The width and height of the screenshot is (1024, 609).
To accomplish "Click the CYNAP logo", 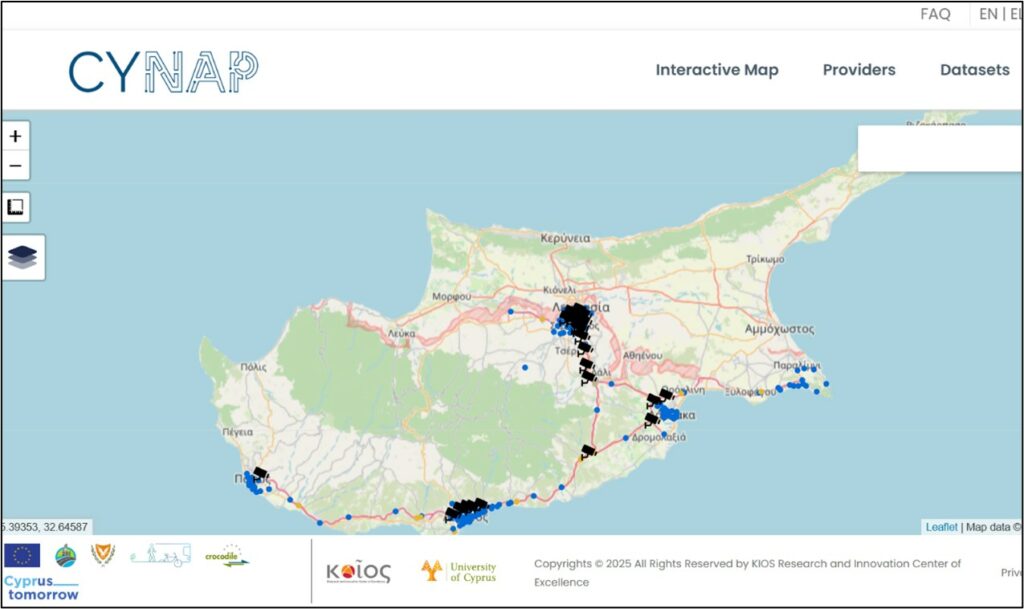I will pyautogui.click(x=163, y=70).
